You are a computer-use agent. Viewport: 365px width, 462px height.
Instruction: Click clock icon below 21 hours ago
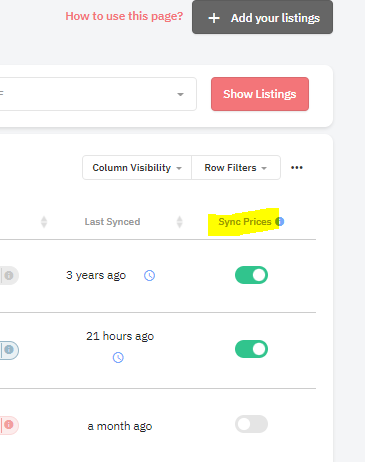tap(118, 357)
